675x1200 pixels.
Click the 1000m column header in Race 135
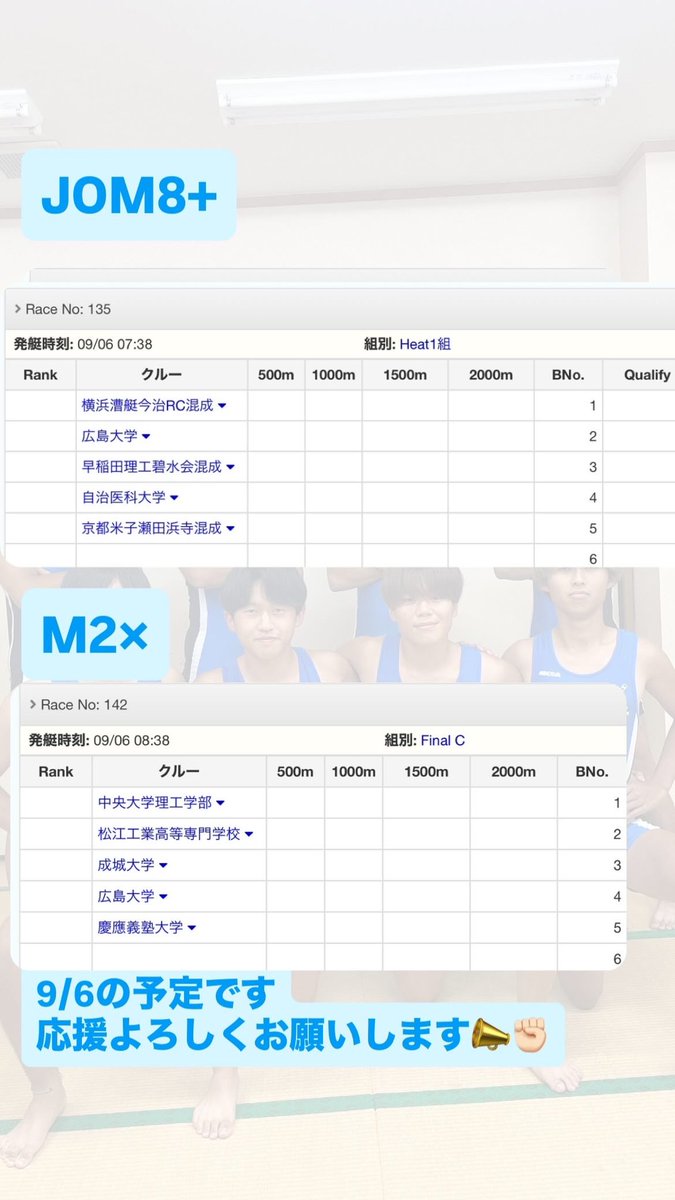(x=333, y=375)
